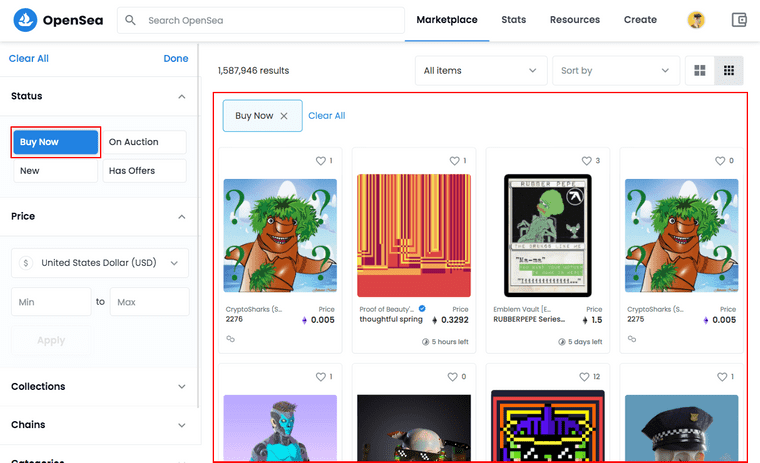The image size is (760, 463).
Task: Collapse the Price section
Action: (x=182, y=217)
